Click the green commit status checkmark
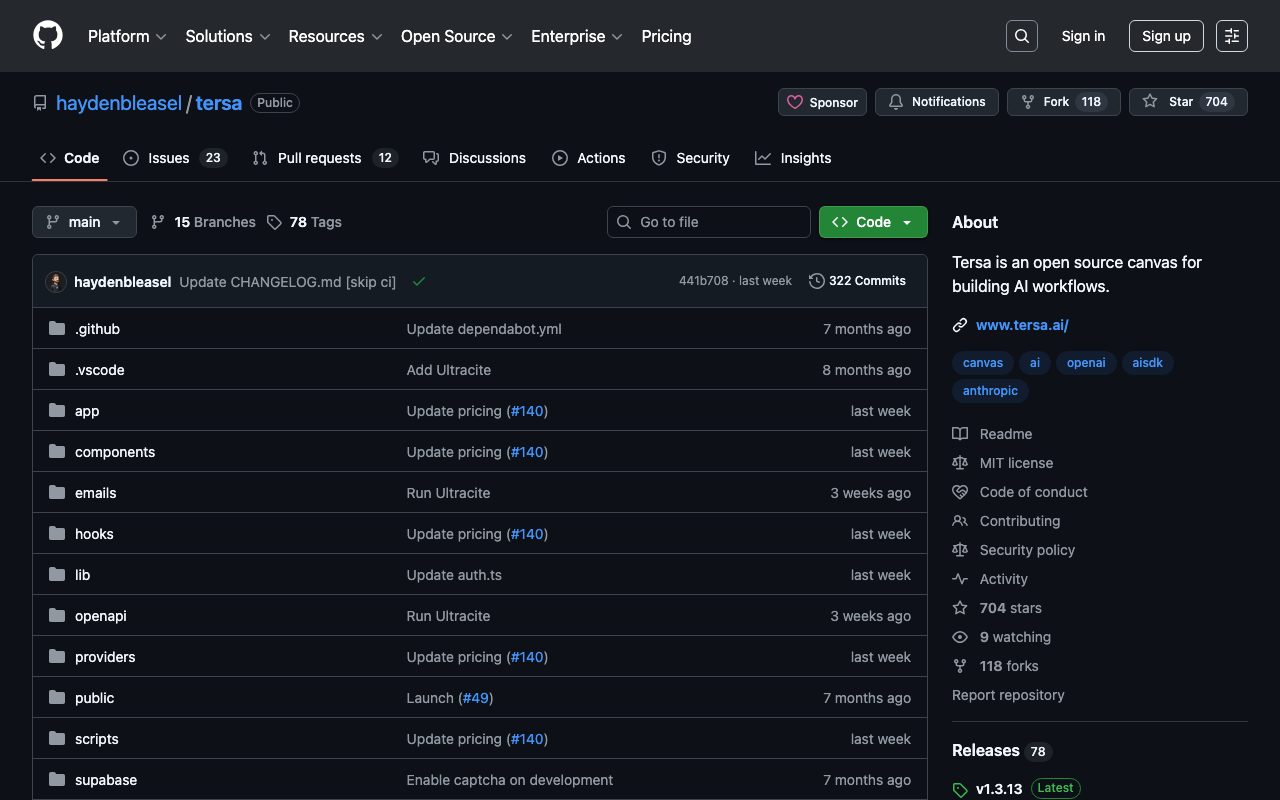 (419, 282)
